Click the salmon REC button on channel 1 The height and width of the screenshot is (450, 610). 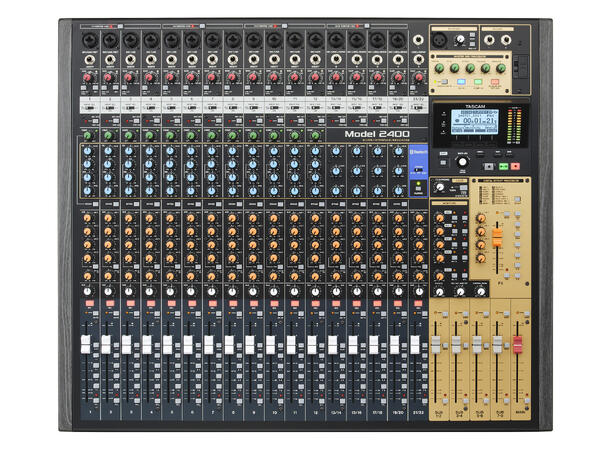(x=89, y=303)
